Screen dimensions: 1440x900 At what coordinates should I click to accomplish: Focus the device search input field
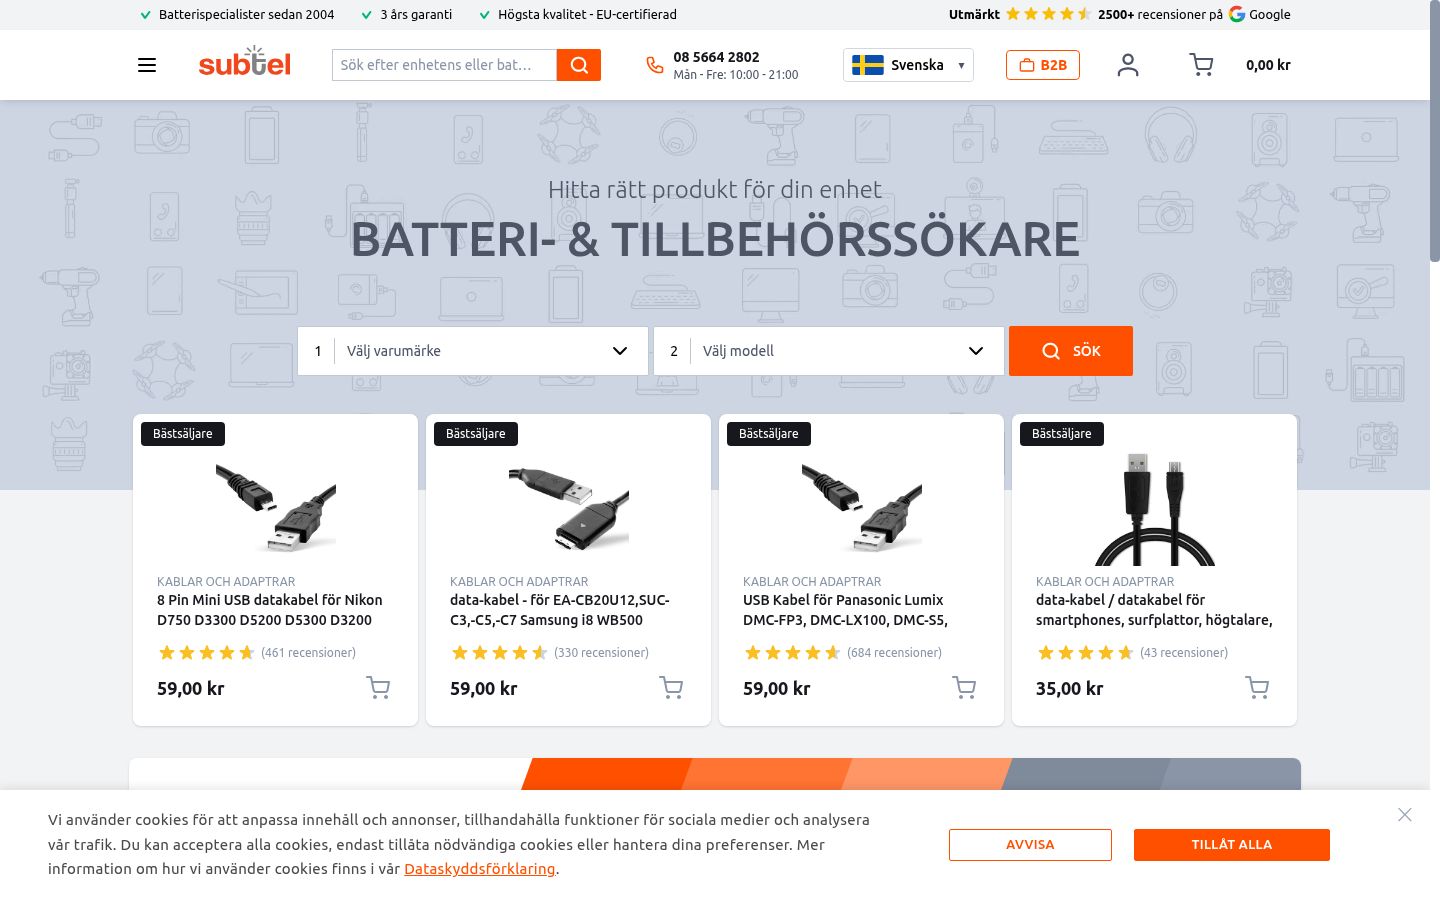(x=444, y=65)
